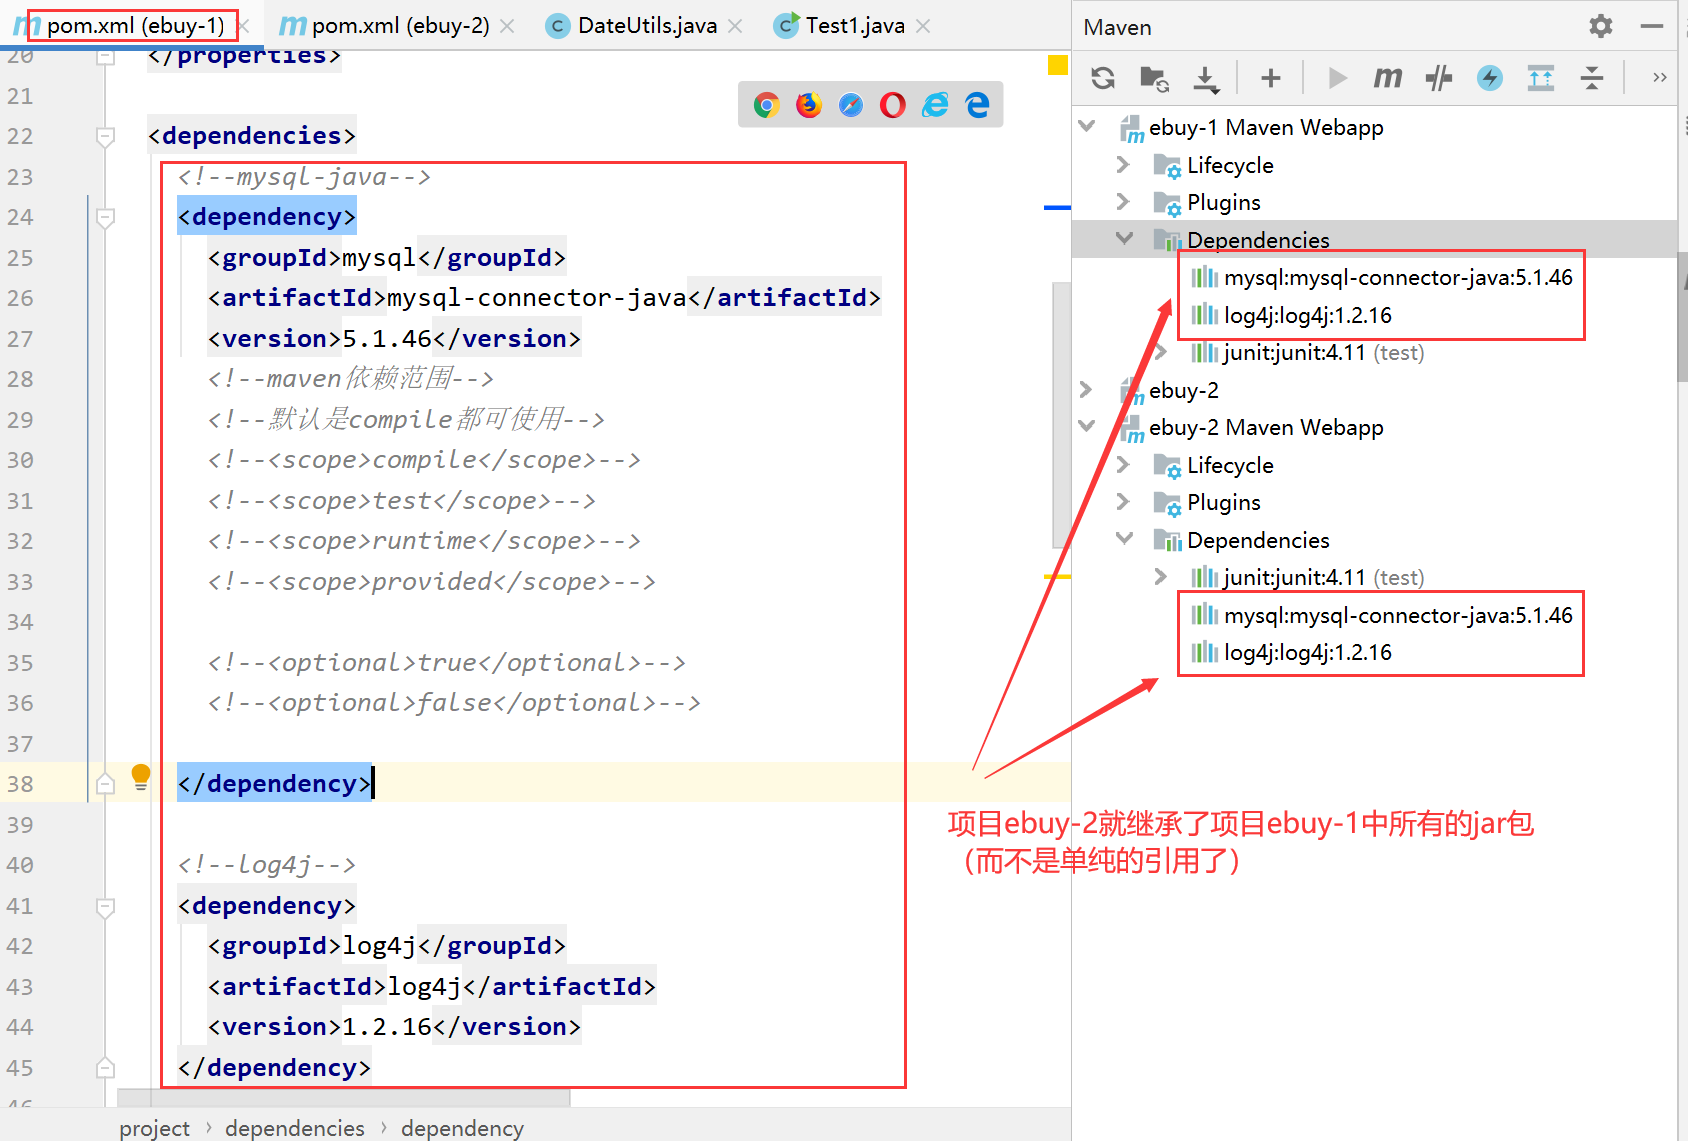1688x1141 pixels.
Task: Switch to pom.xml (ebuy-1) tab
Action: point(134,25)
